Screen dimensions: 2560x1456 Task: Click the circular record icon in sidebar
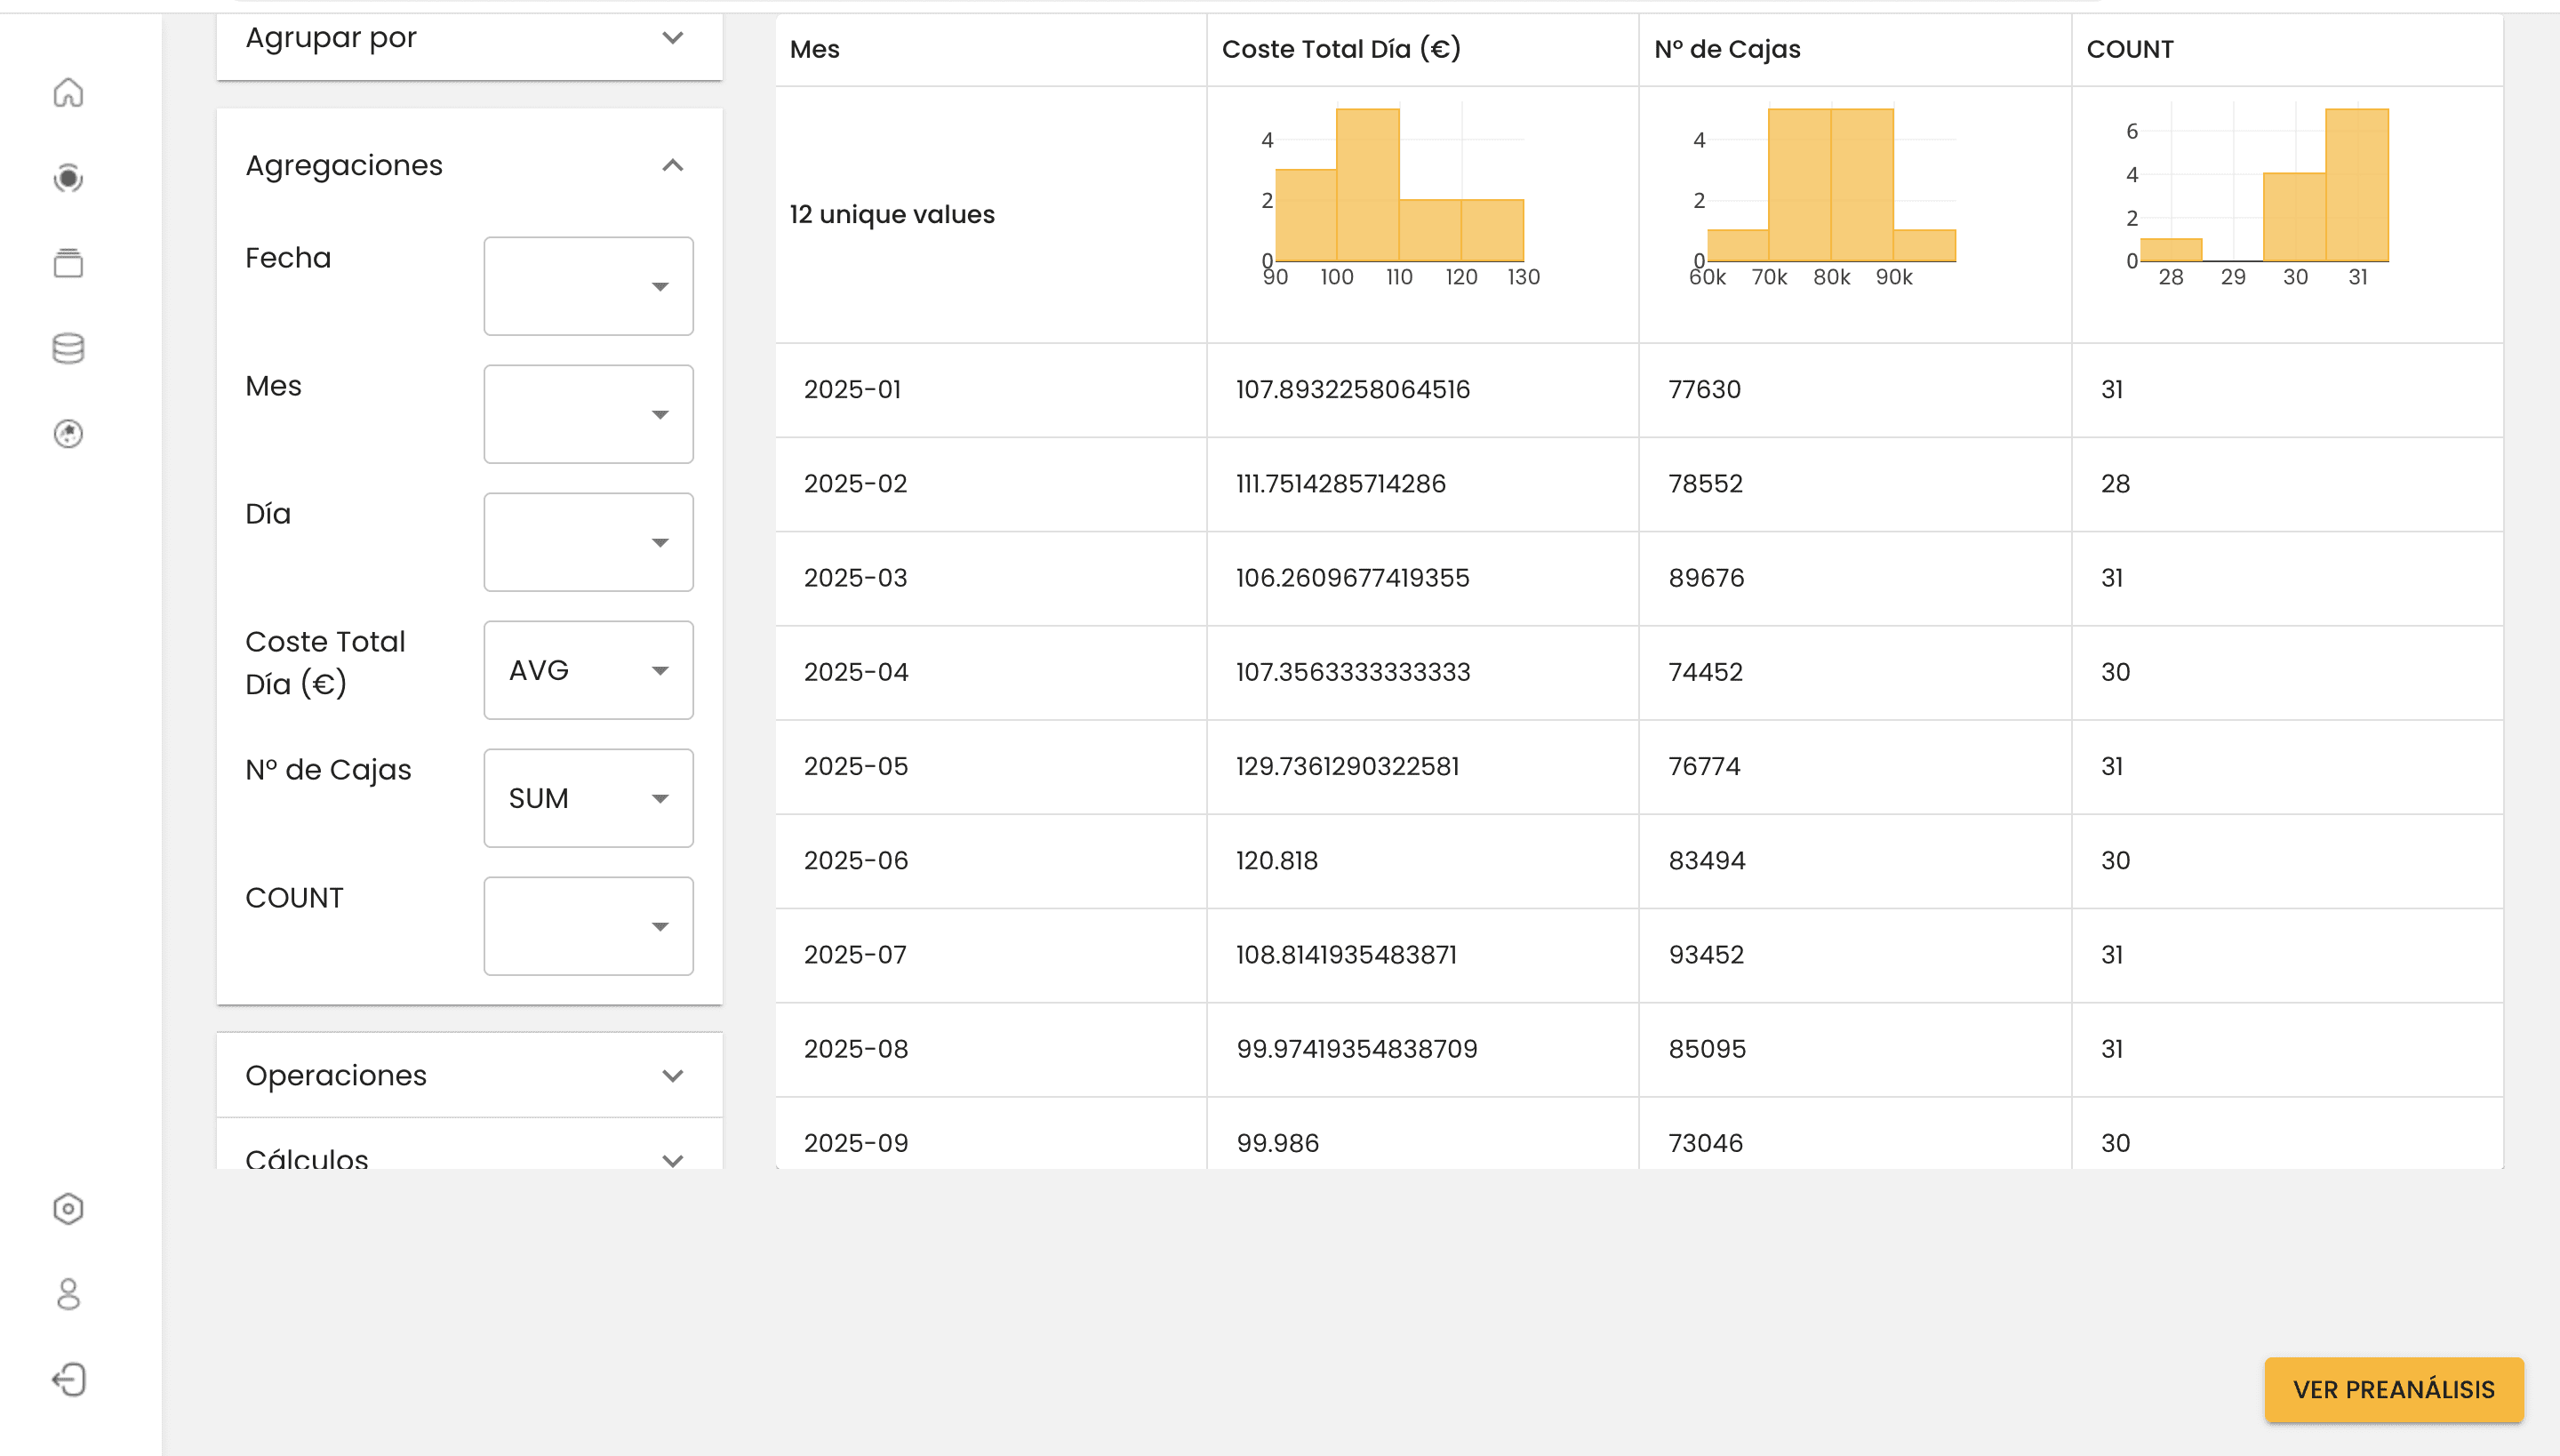[x=68, y=178]
